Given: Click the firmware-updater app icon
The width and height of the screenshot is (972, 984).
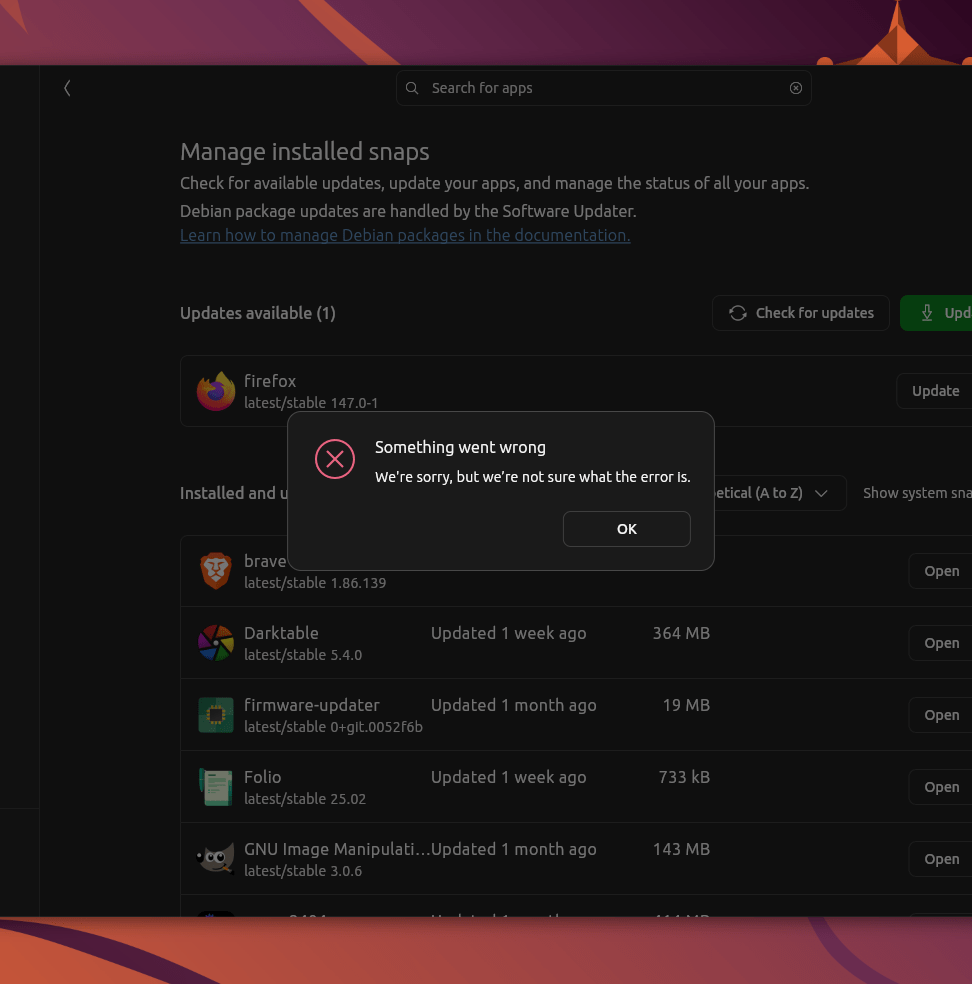Looking at the screenshot, I should point(215,715).
